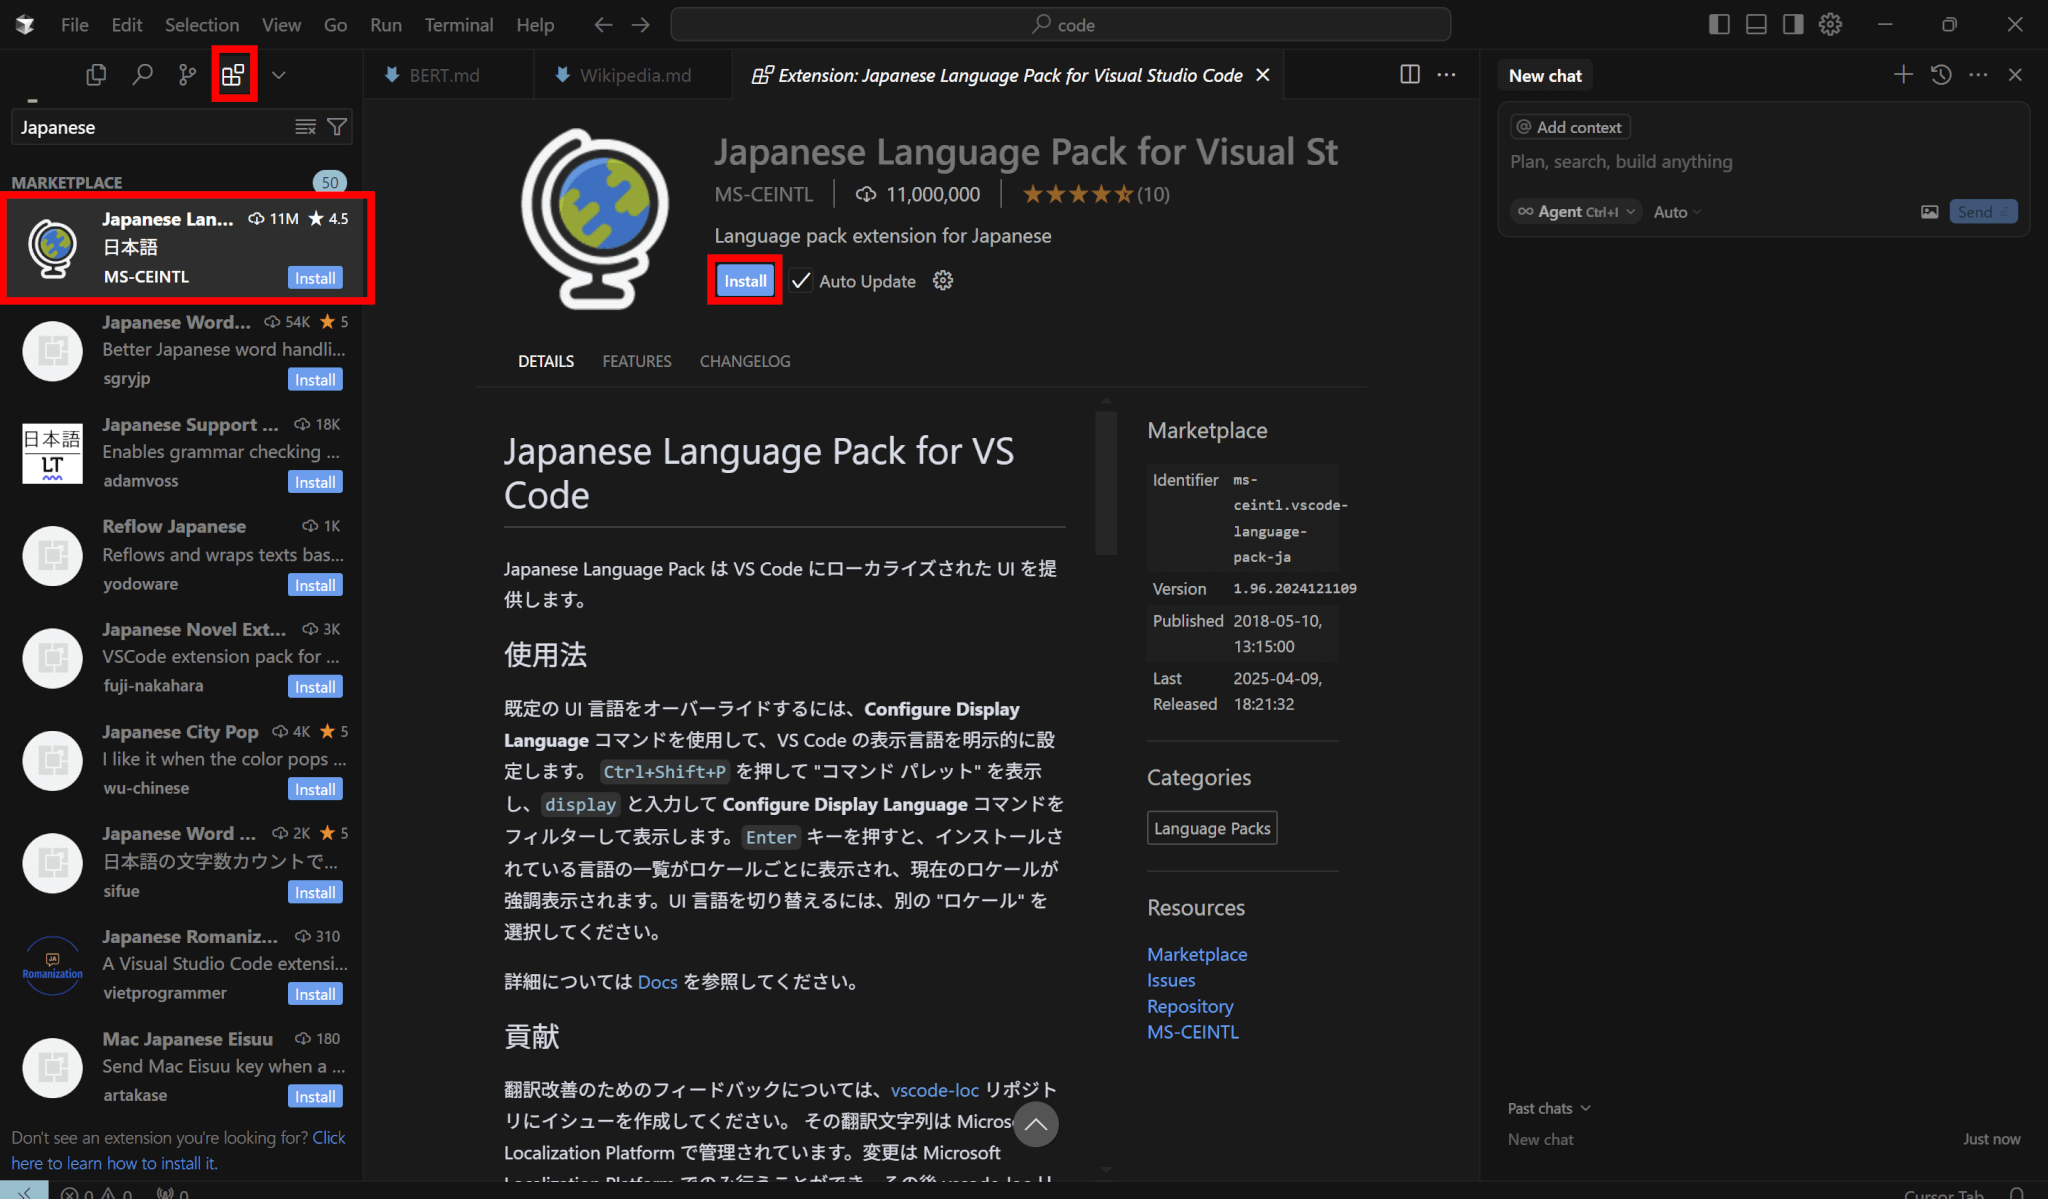Open the Repository resource link
This screenshot has height=1199, width=2048.
(x=1190, y=1006)
